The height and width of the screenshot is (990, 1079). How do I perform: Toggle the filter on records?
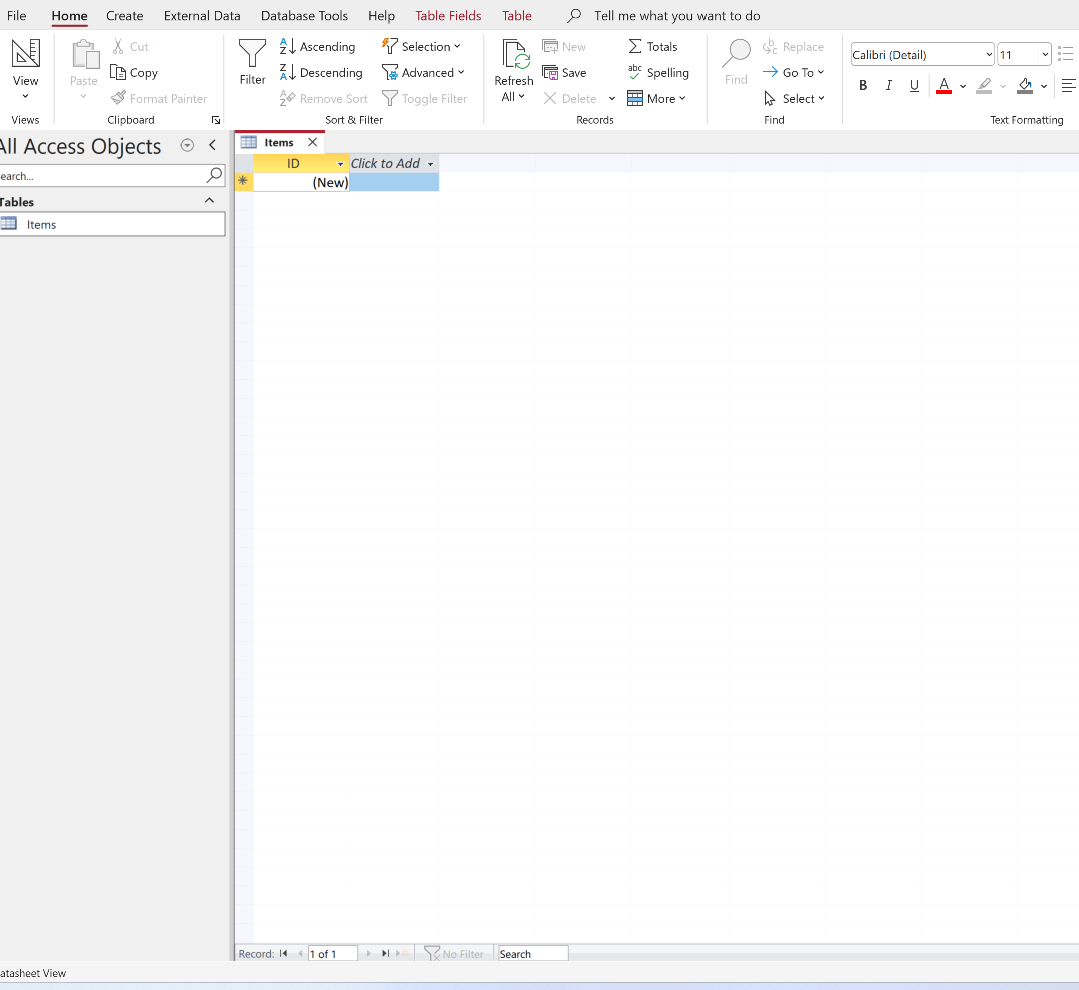click(x=425, y=98)
